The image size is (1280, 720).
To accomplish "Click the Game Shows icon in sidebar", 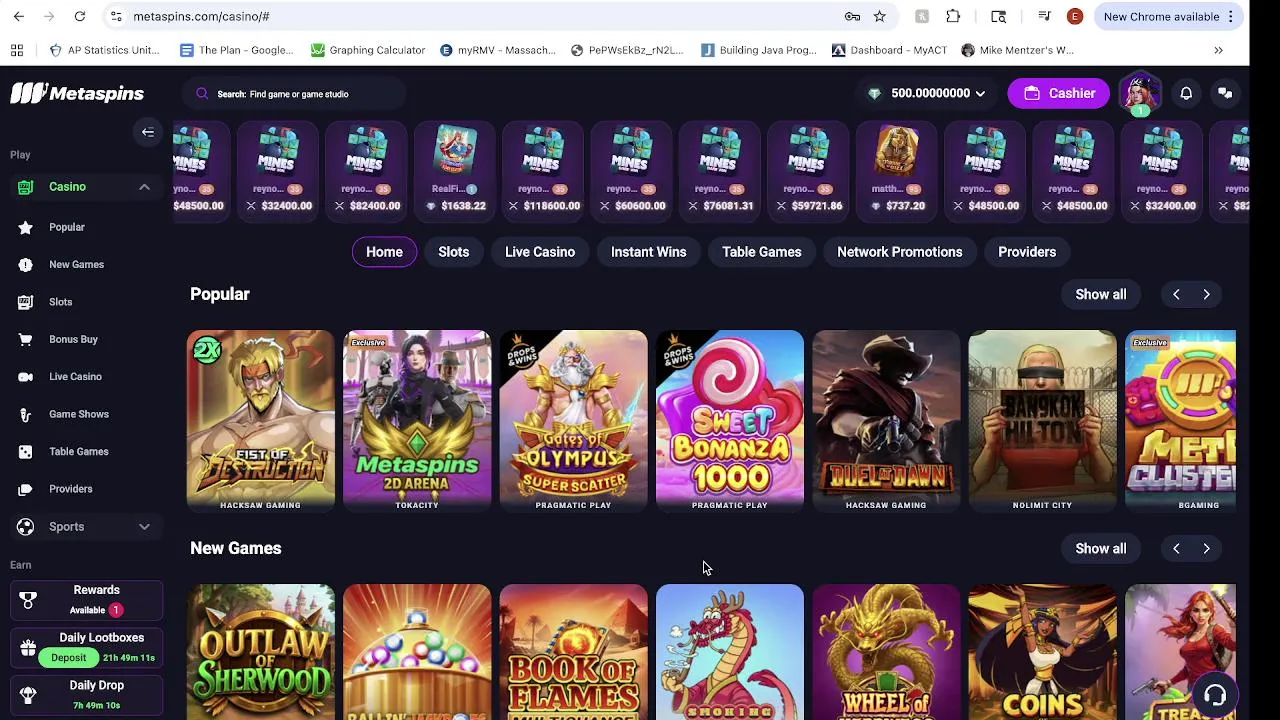I will click(x=26, y=414).
